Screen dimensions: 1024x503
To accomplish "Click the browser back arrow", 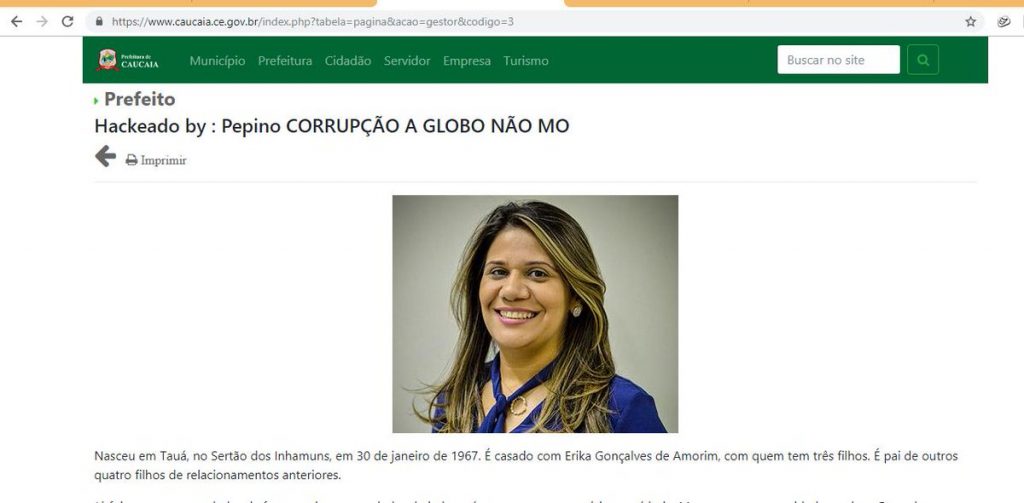I will [x=16, y=22].
